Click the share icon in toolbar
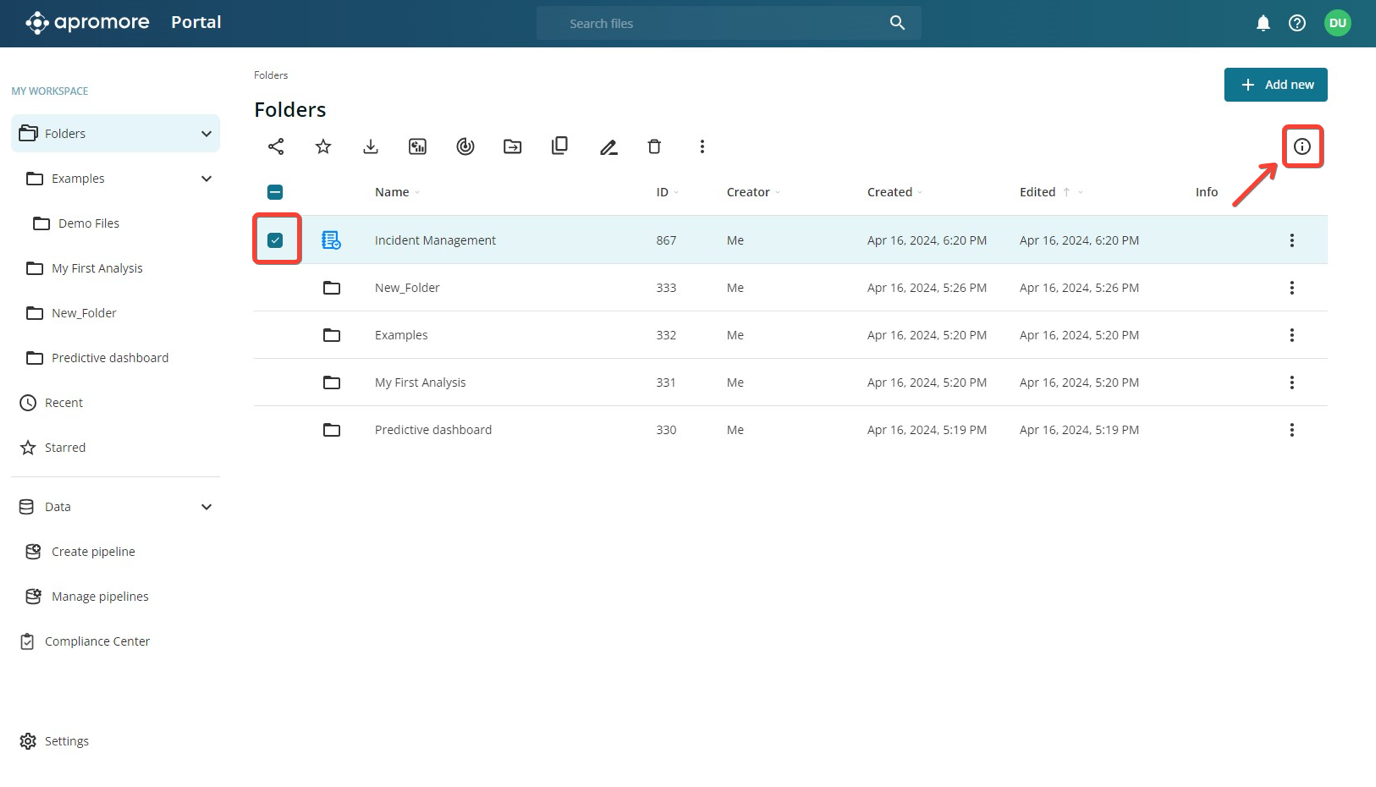1376x787 pixels. pyautogui.click(x=276, y=147)
